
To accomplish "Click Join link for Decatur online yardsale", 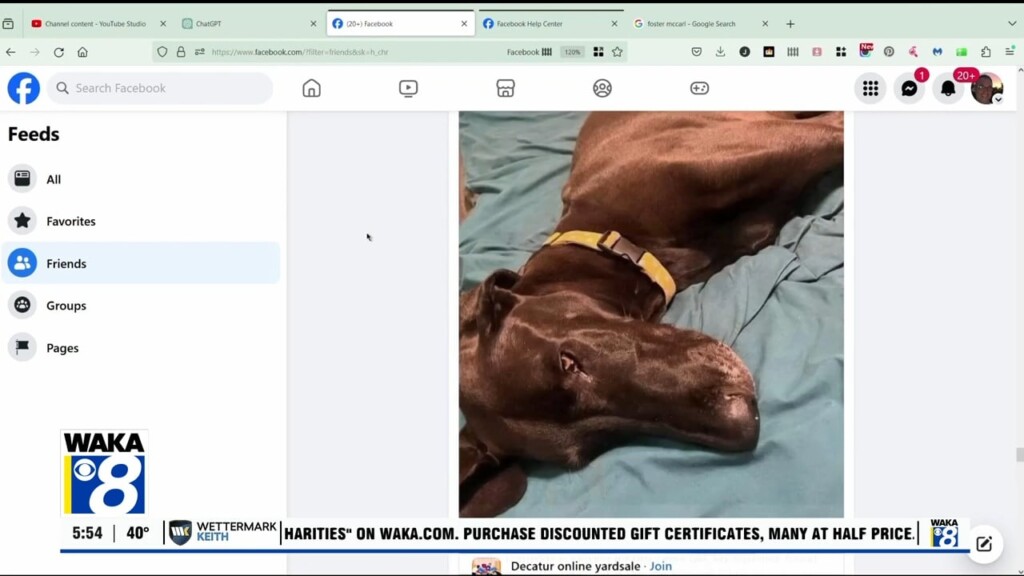I will pos(660,566).
